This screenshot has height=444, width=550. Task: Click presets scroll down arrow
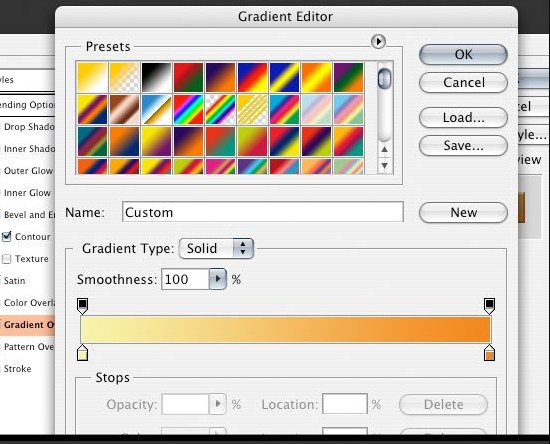(x=384, y=165)
